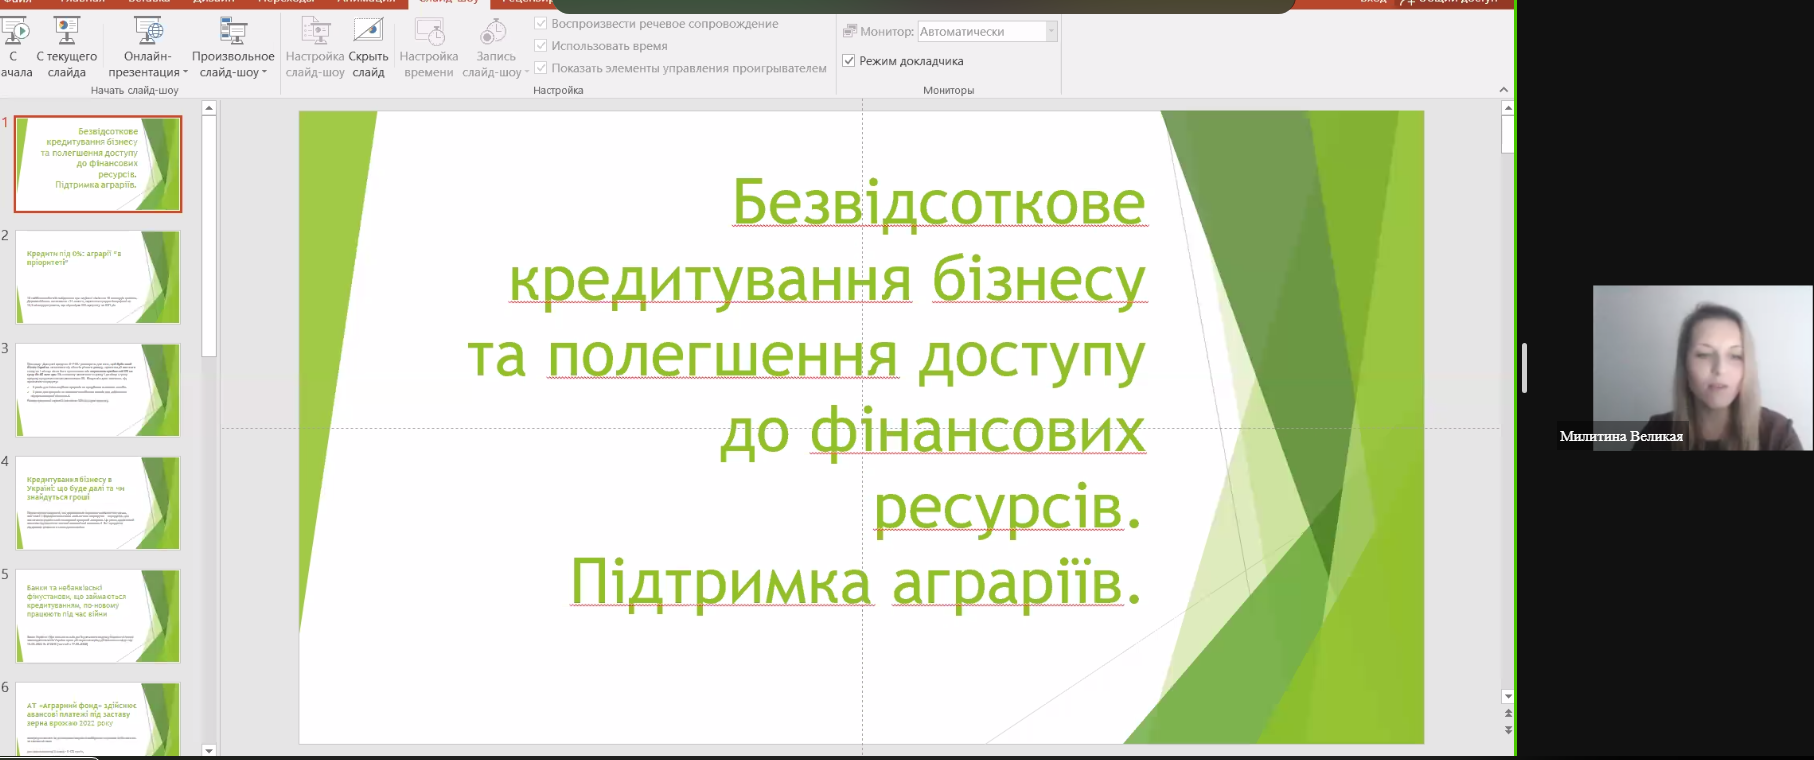Select slide 6 thumbnail Аграрний фонд

coord(98,720)
